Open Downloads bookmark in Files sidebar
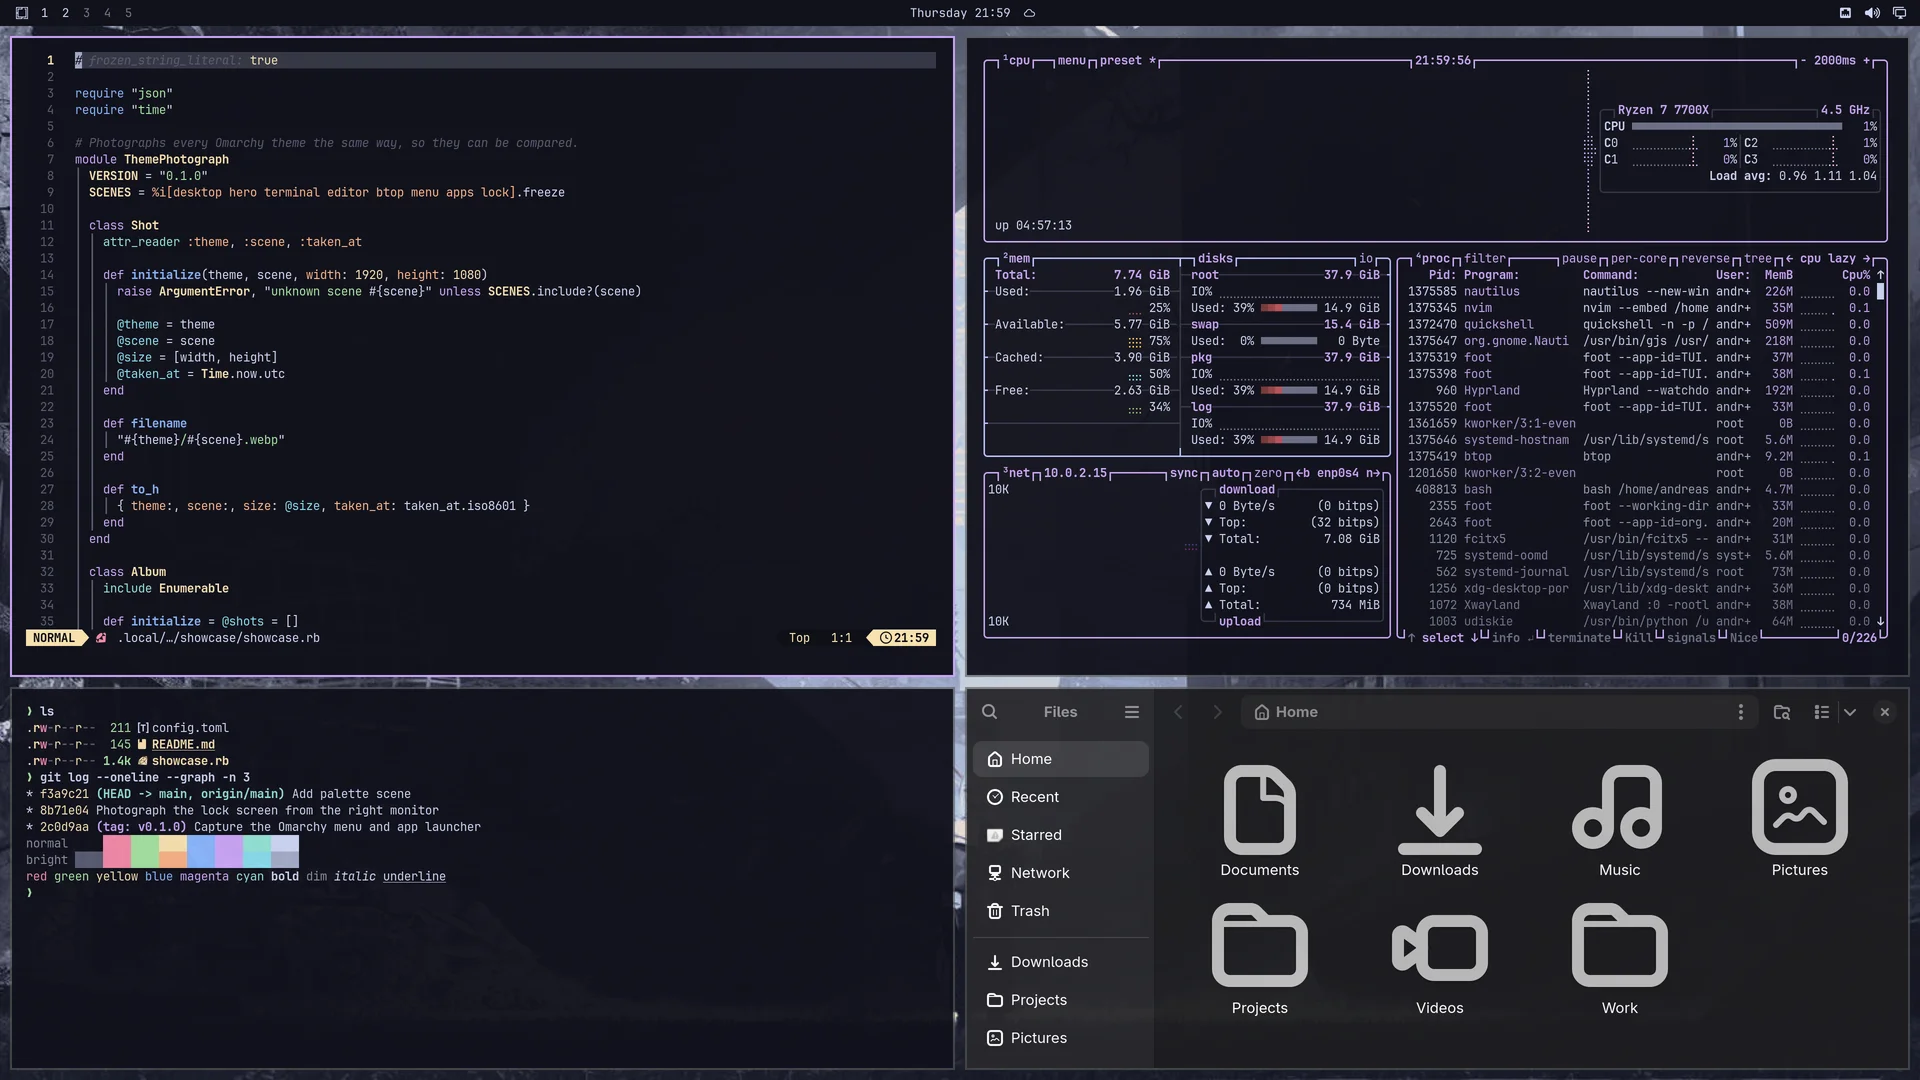 coord(1061,962)
